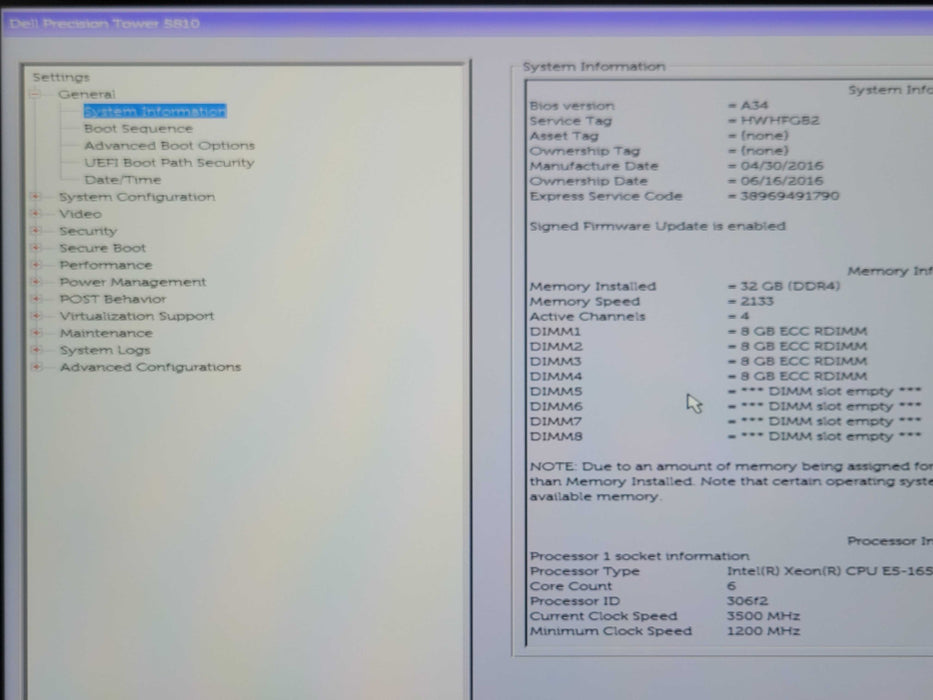
Task: Expand System Configuration with its plus icon
Action: point(37,197)
